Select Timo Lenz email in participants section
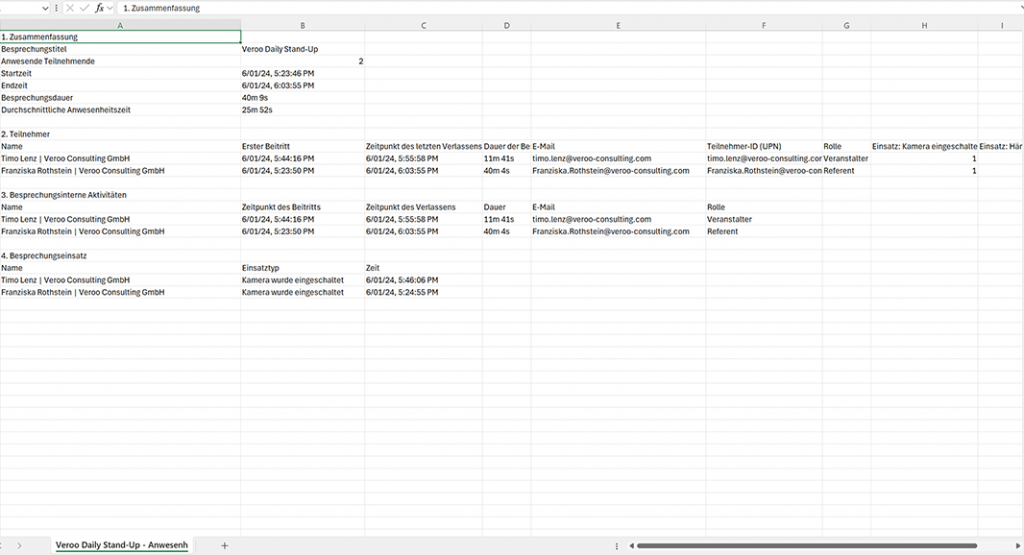The height and width of the screenshot is (555, 1024). [618, 159]
